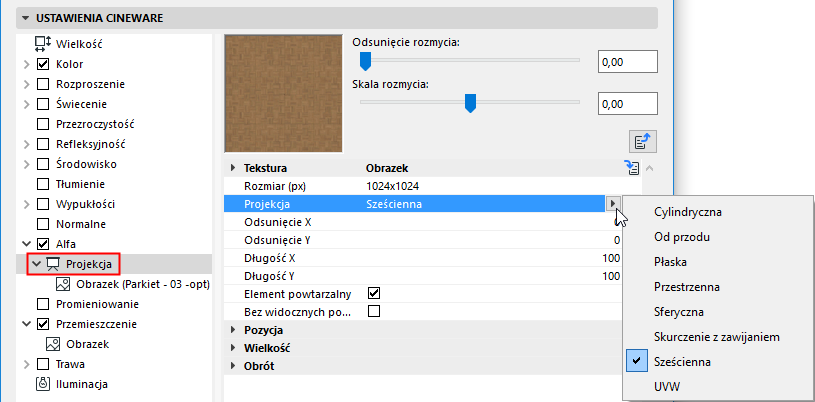Select the Długość Y row
The width and height of the screenshot is (815, 402).
(424, 276)
